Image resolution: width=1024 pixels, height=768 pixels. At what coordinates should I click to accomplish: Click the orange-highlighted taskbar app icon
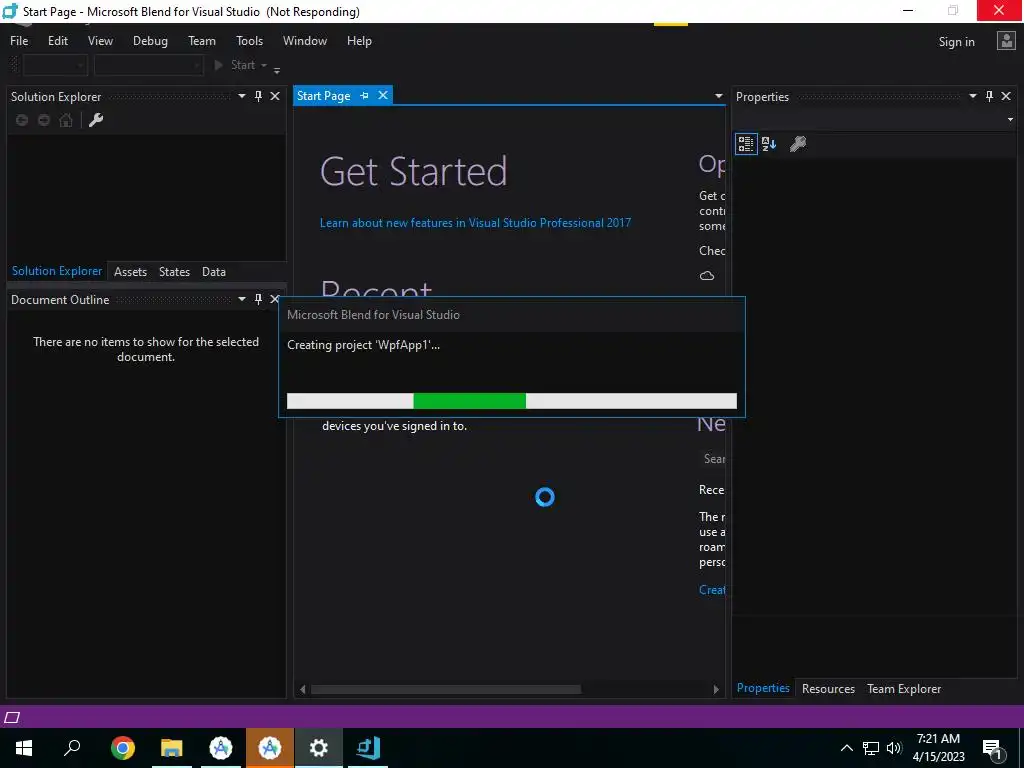point(270,748)
